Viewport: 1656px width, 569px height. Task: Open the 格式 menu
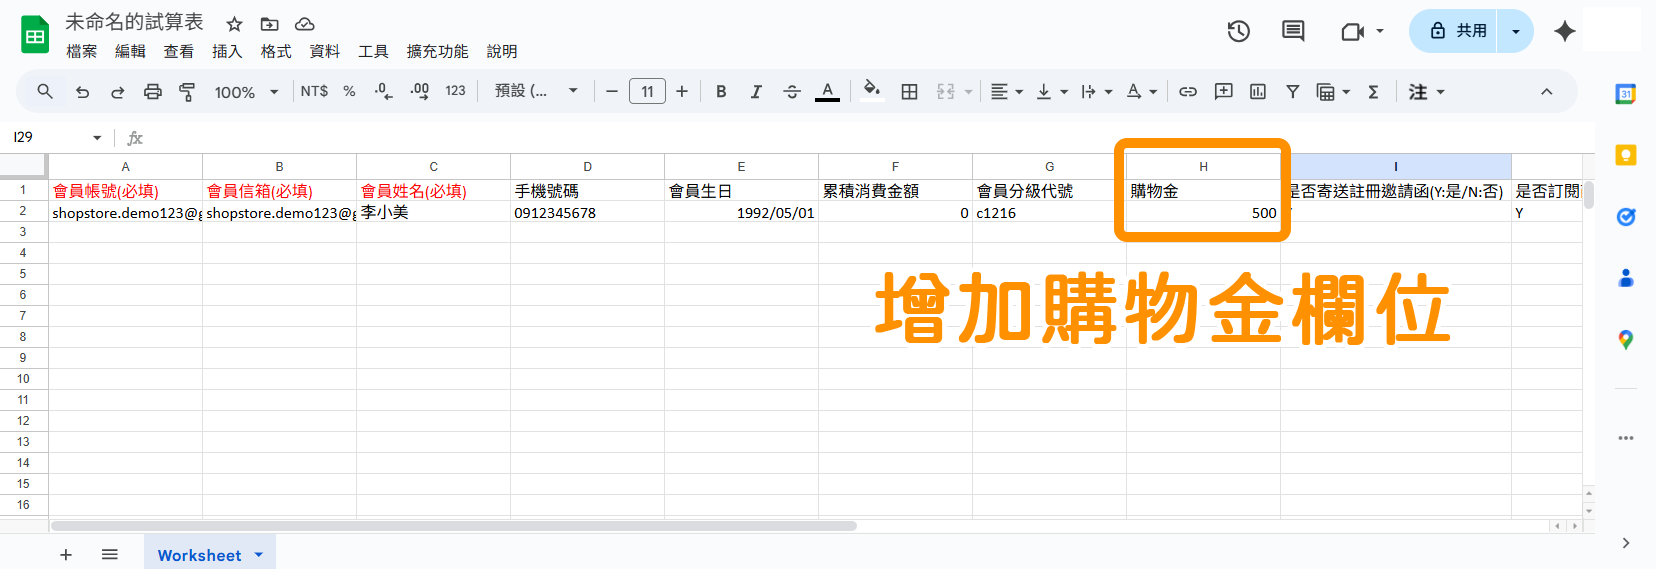pyautogui.click(x=276, y=51)
